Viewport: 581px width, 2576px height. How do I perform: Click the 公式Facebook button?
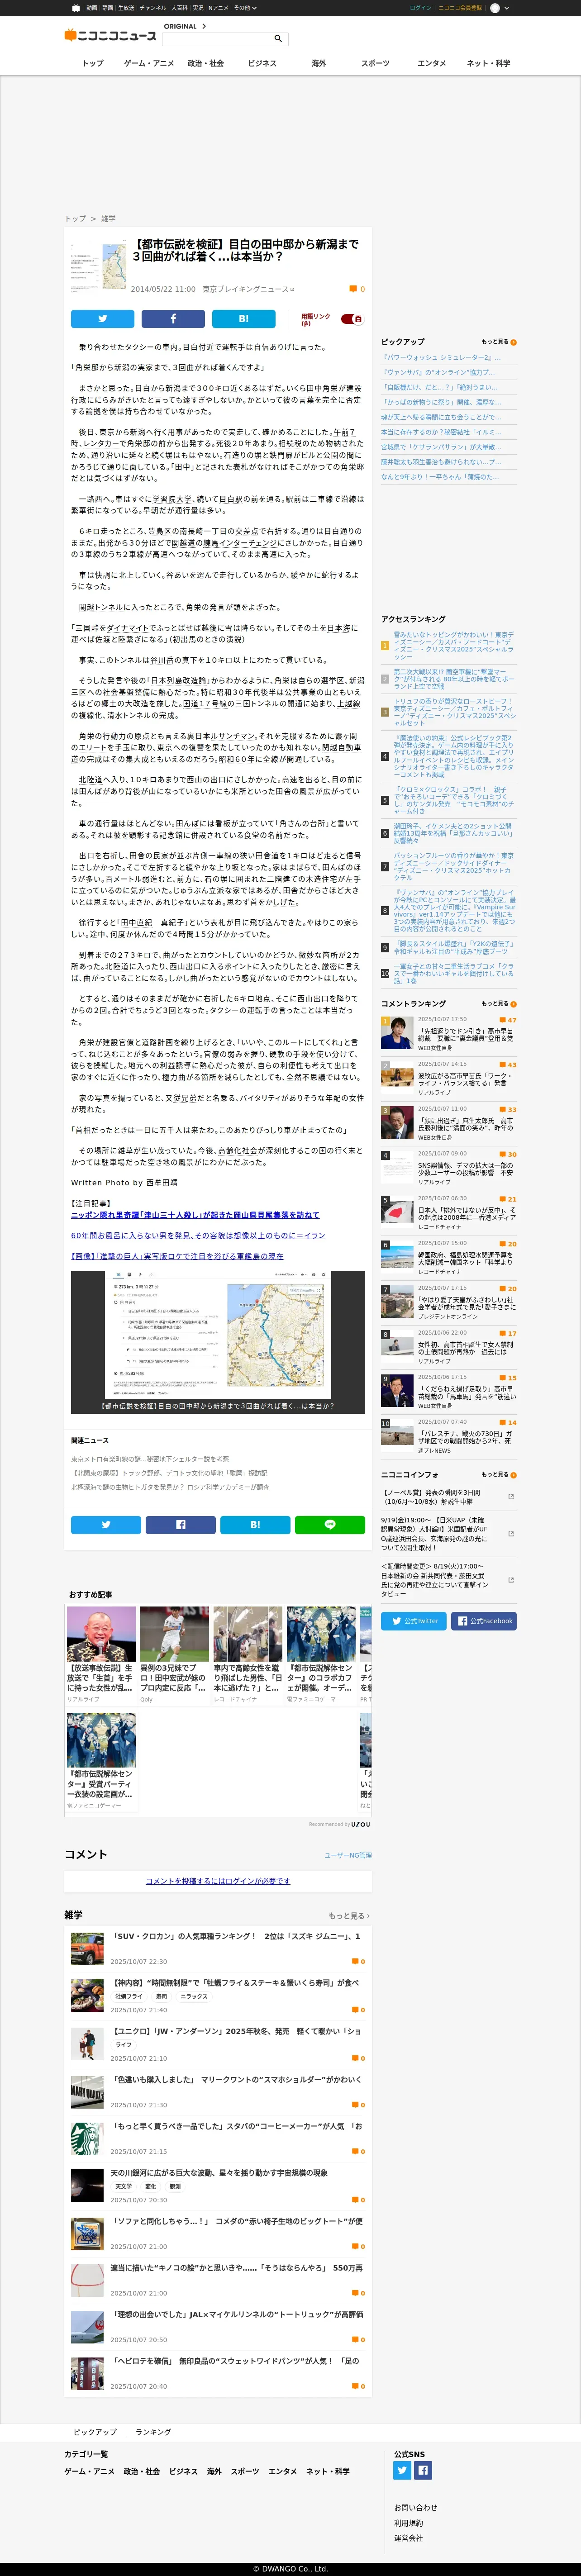(484, 1621)
